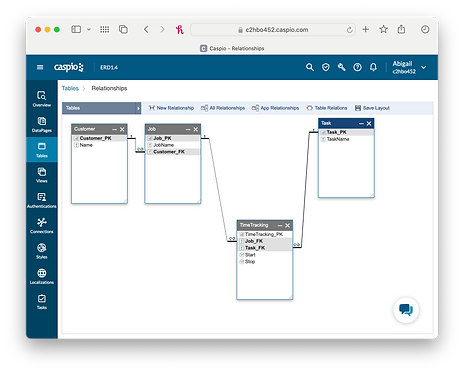Show All Relationships
This screenshot has width=464, height=373.
coord(223,108)
